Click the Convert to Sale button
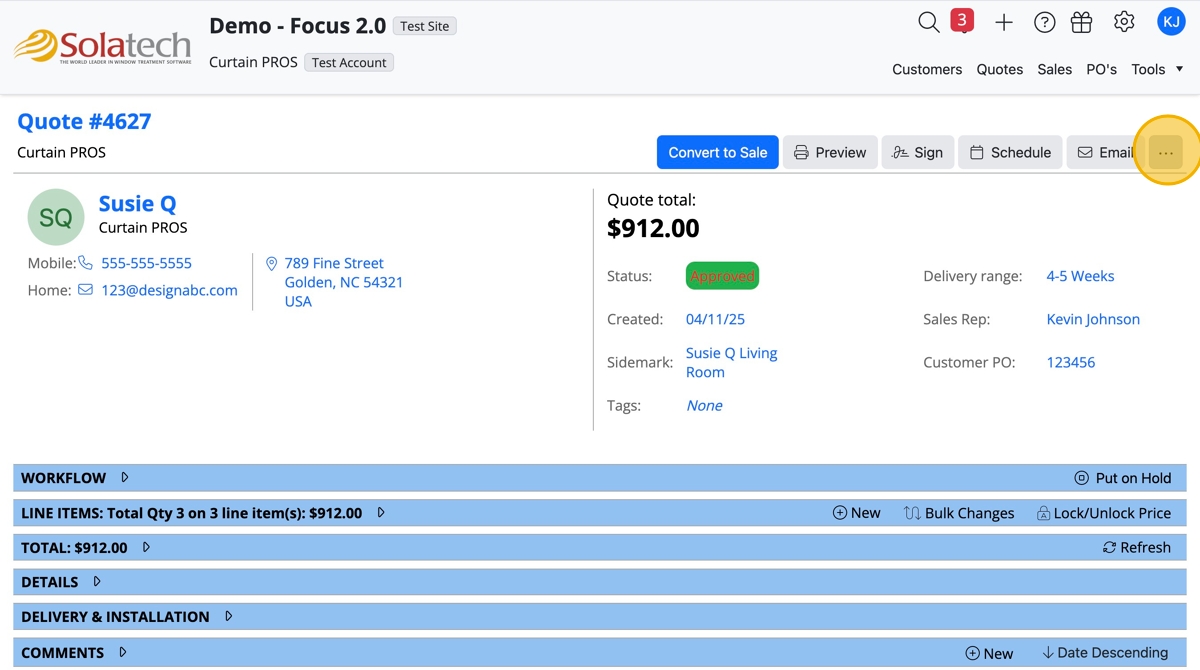Viewport: 1200px width, 670px height. (x=717, y=152)
